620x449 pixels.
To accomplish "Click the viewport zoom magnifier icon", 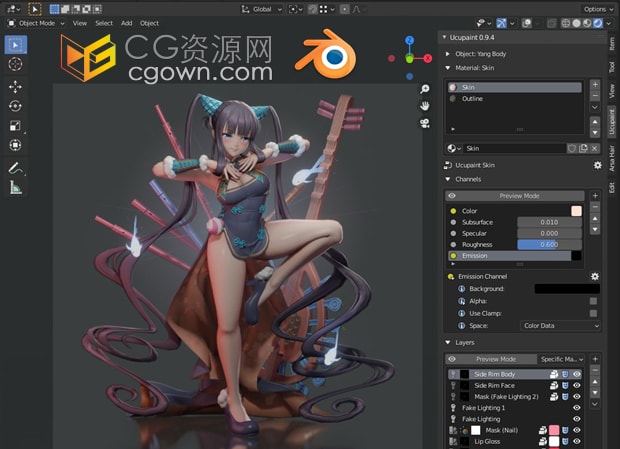I will 425,89.
